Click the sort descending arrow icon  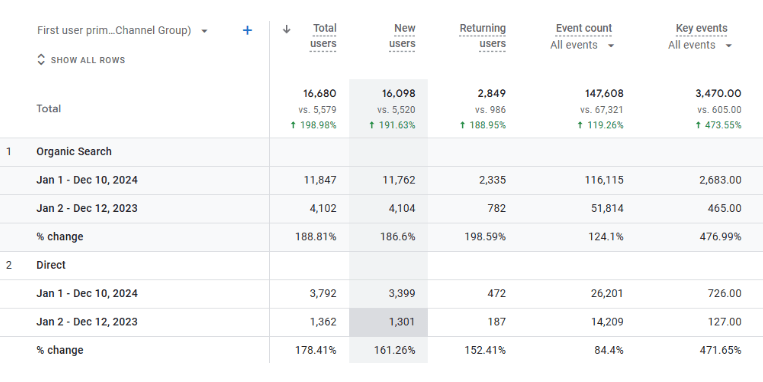tap(287, 29)
